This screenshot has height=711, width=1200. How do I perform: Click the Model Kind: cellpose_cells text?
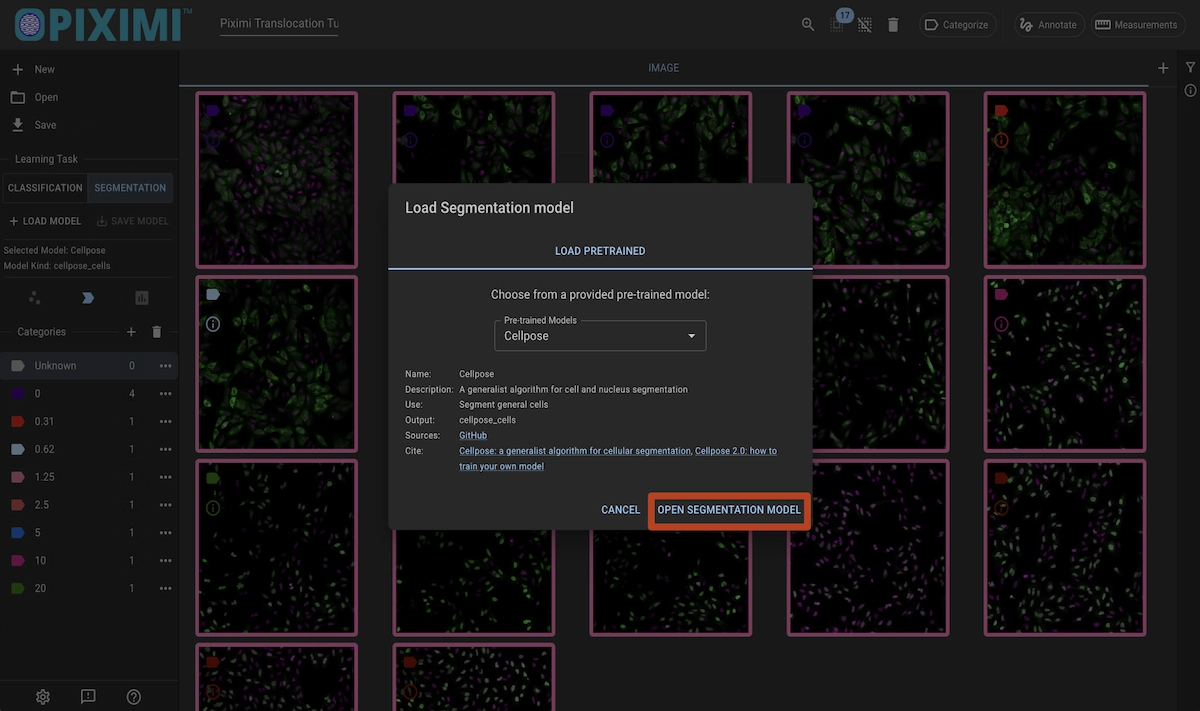click(x=57, y=266)
